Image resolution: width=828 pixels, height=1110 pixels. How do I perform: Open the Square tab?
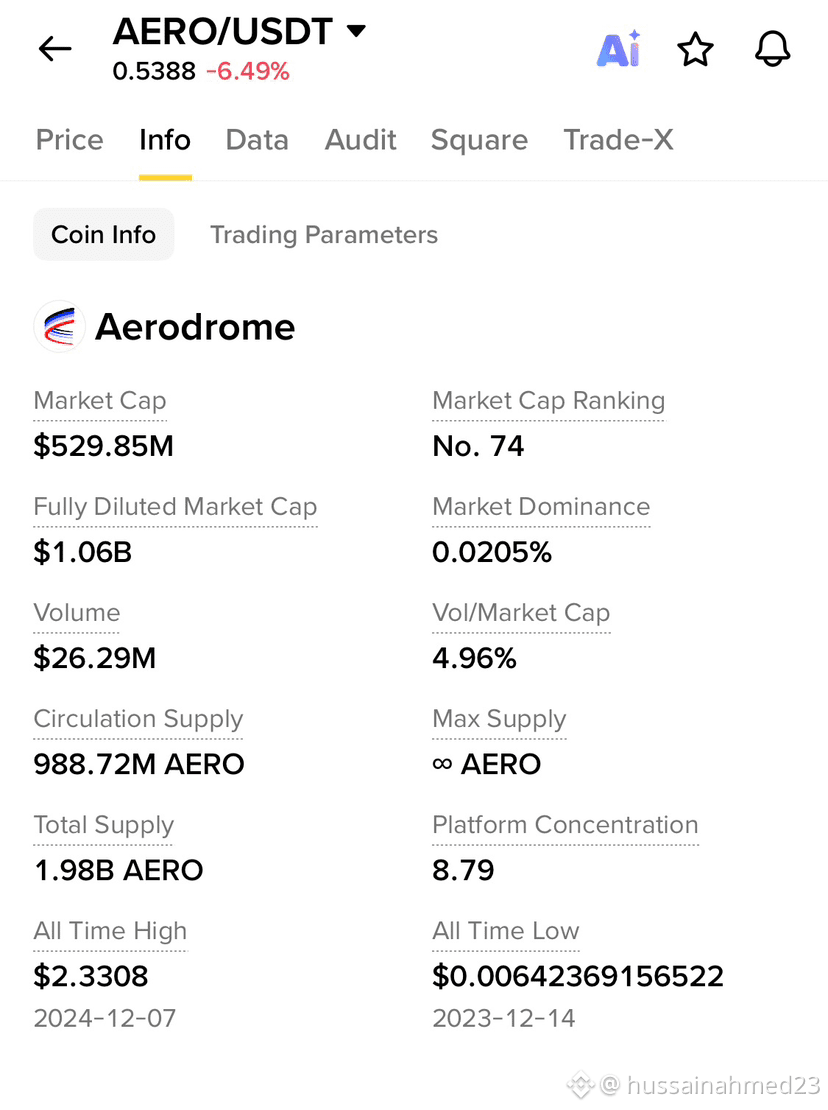click(x=479, y=140)
